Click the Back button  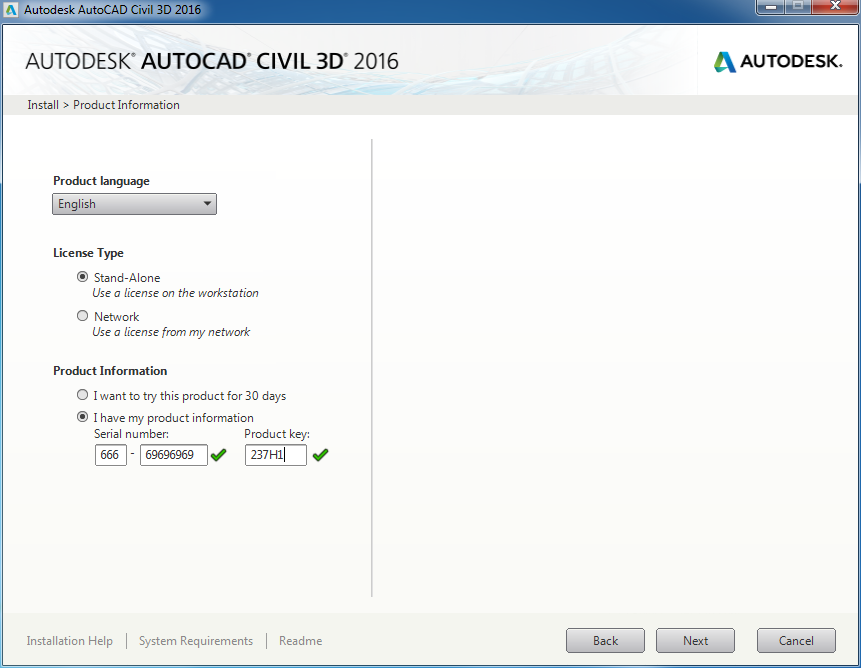tap(605, 641)
